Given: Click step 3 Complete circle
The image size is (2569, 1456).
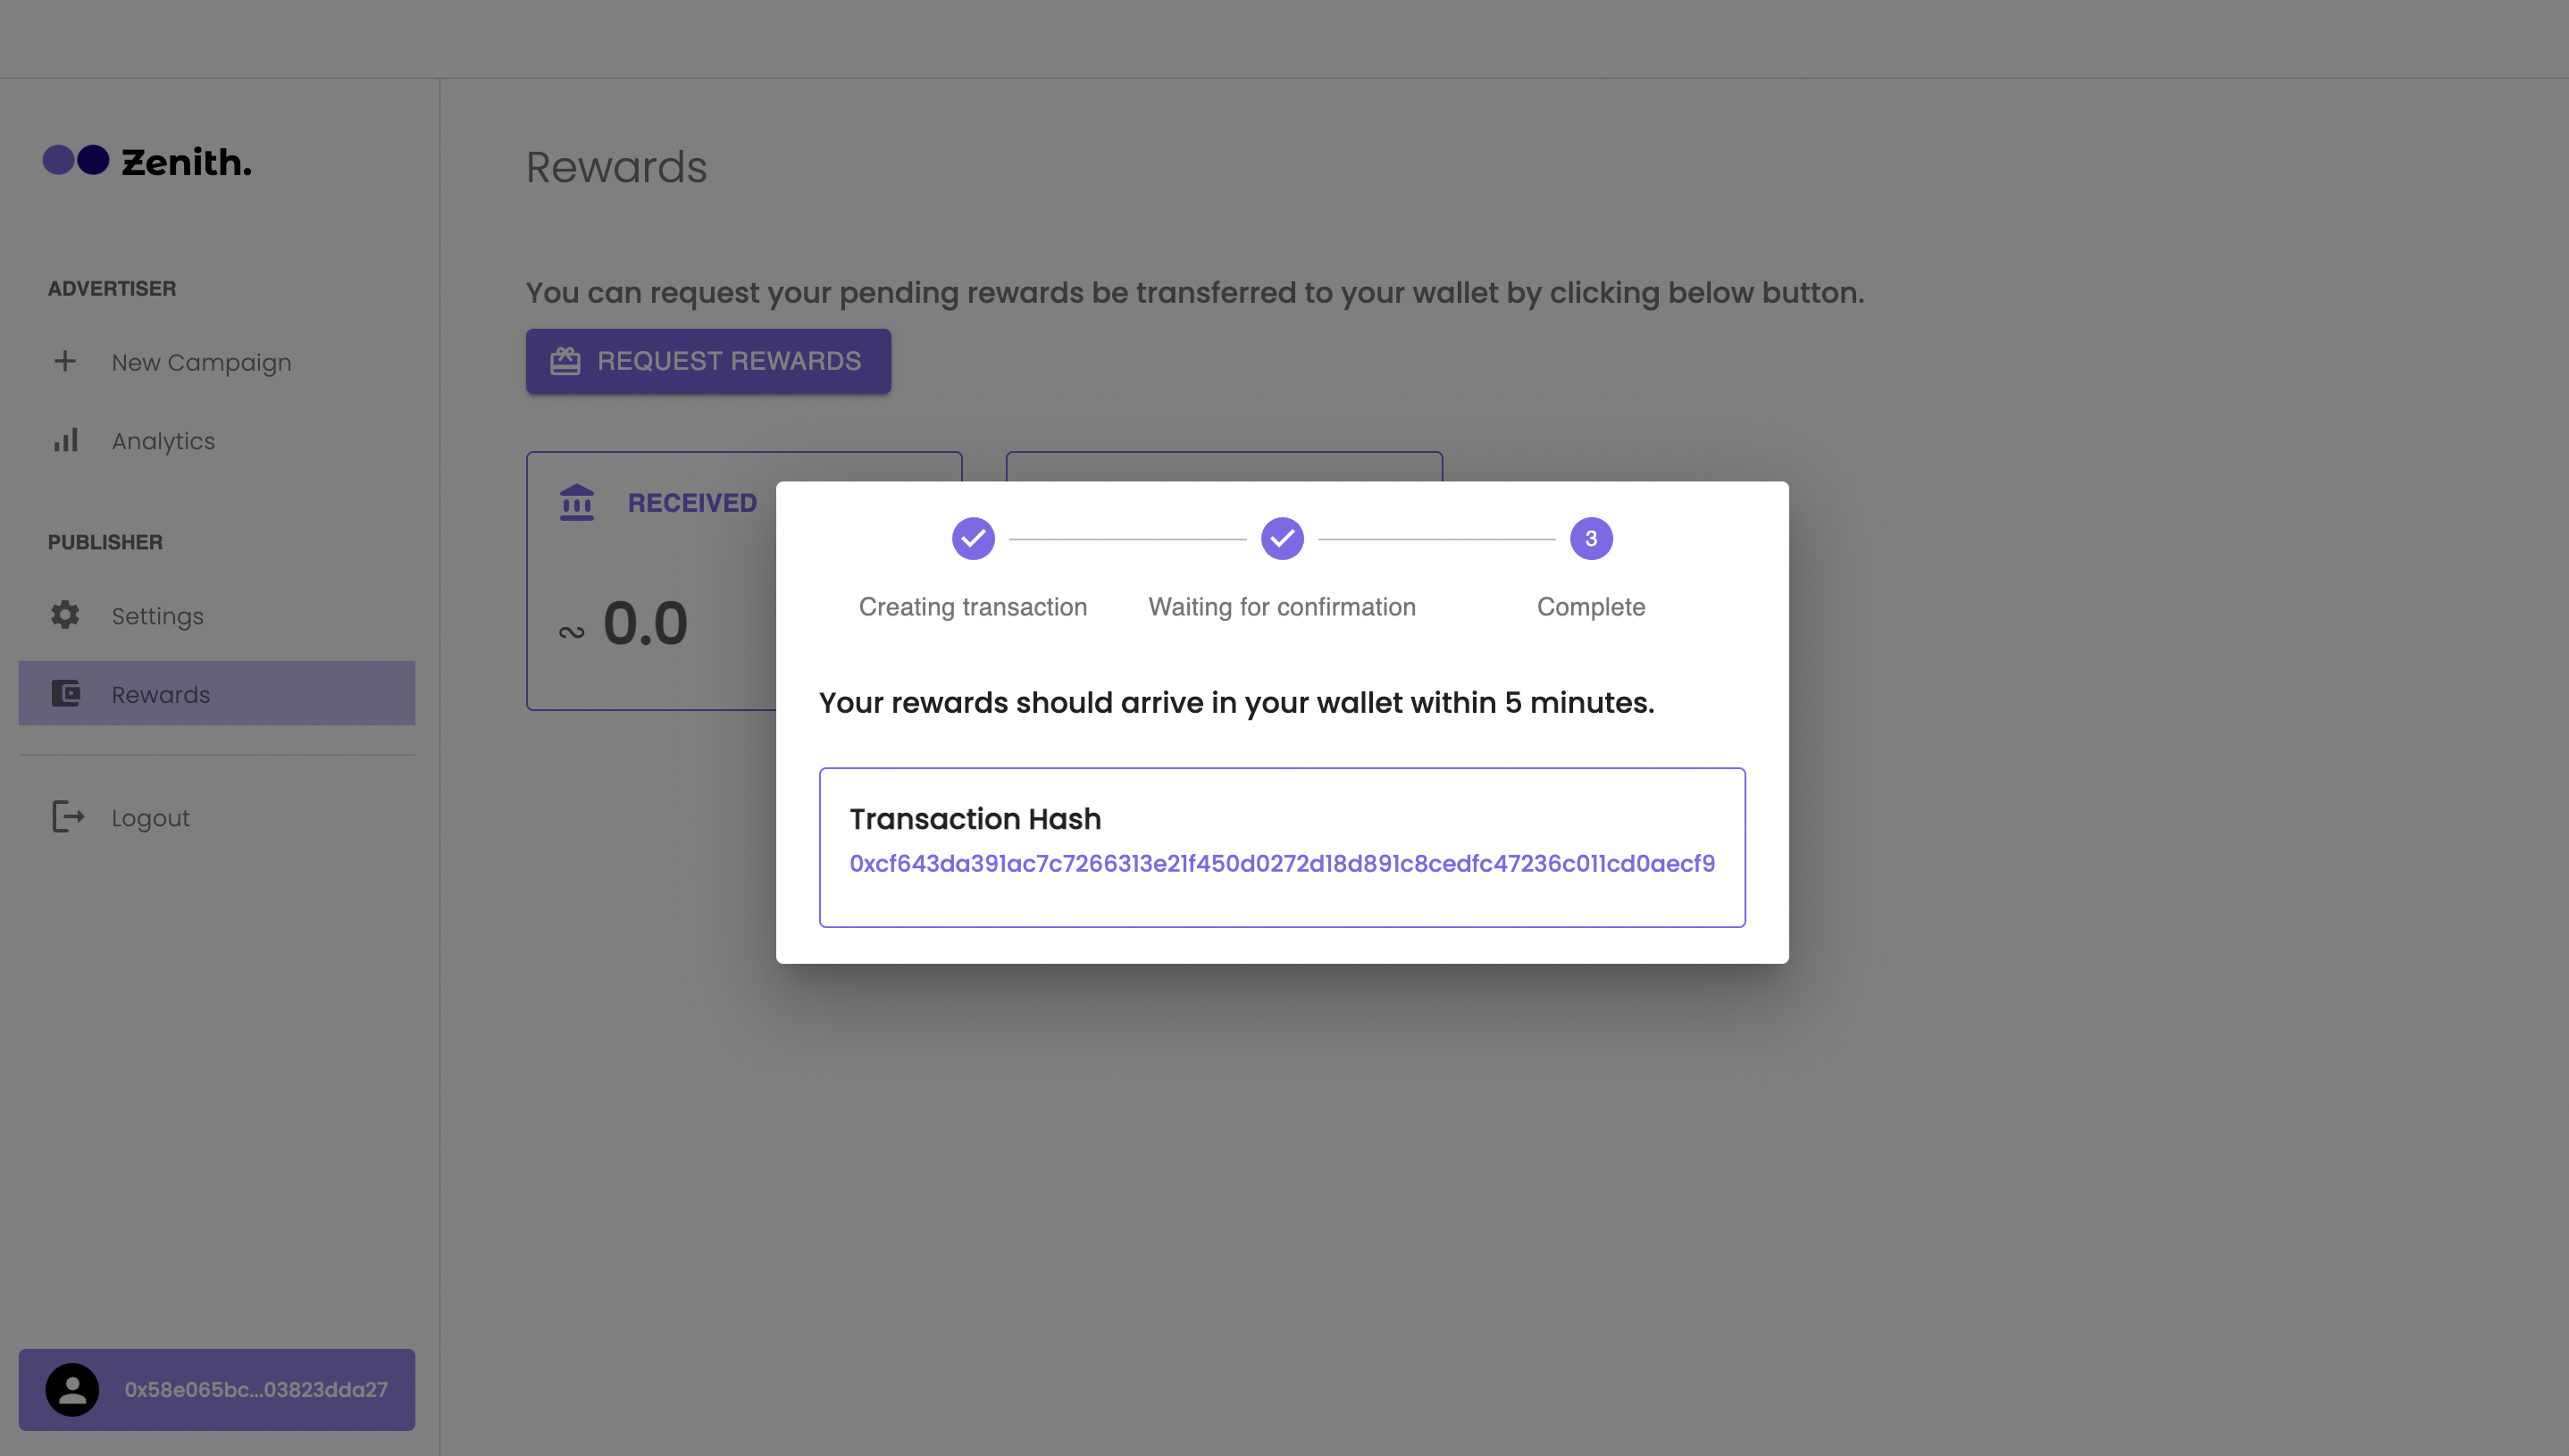Looking at the screenshot, I should [1591, 539].
